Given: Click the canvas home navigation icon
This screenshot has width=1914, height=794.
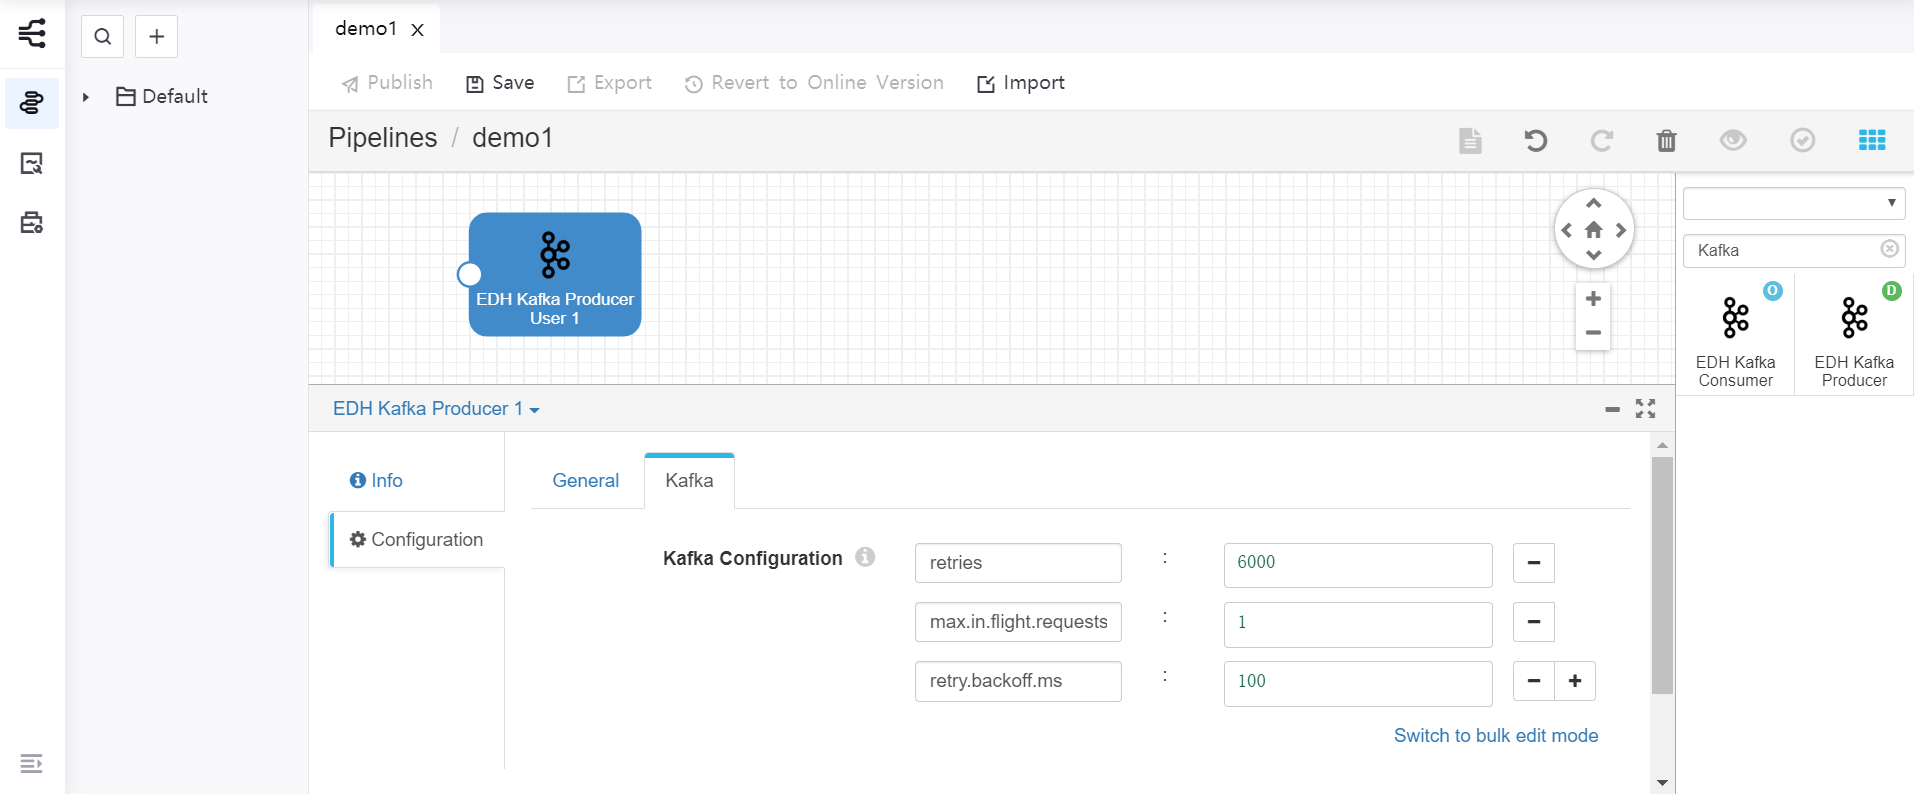Looking at the screenshot, I should point(1593,230).
